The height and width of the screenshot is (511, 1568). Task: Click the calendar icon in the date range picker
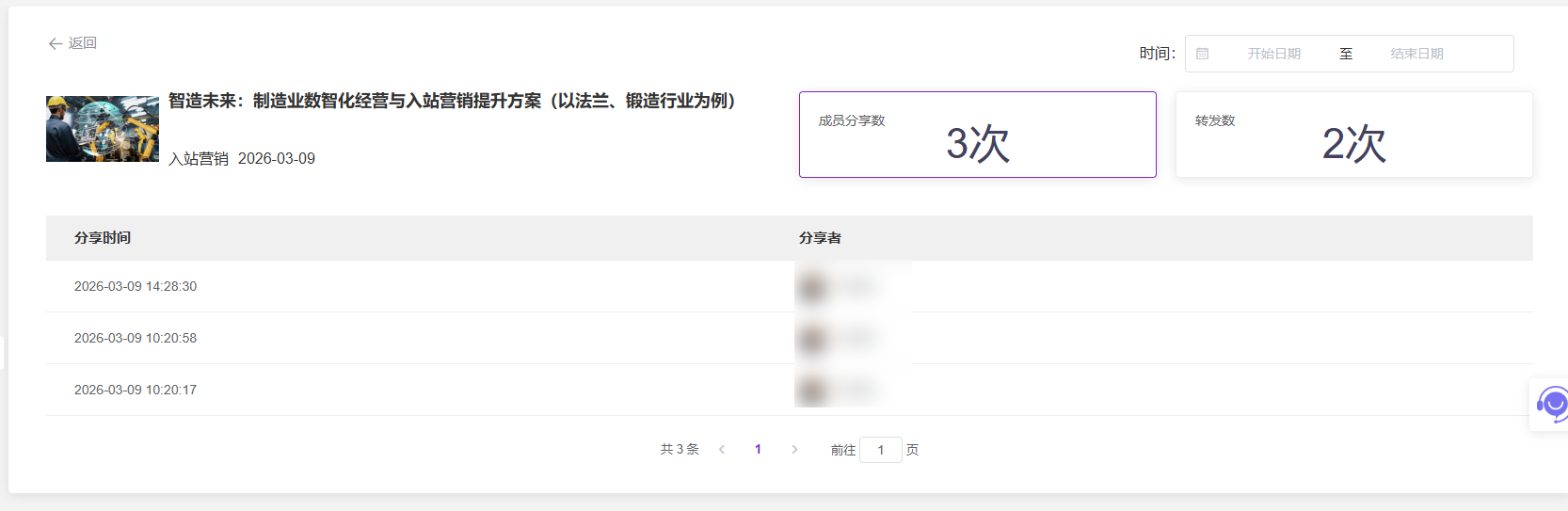pos(1202,54)
